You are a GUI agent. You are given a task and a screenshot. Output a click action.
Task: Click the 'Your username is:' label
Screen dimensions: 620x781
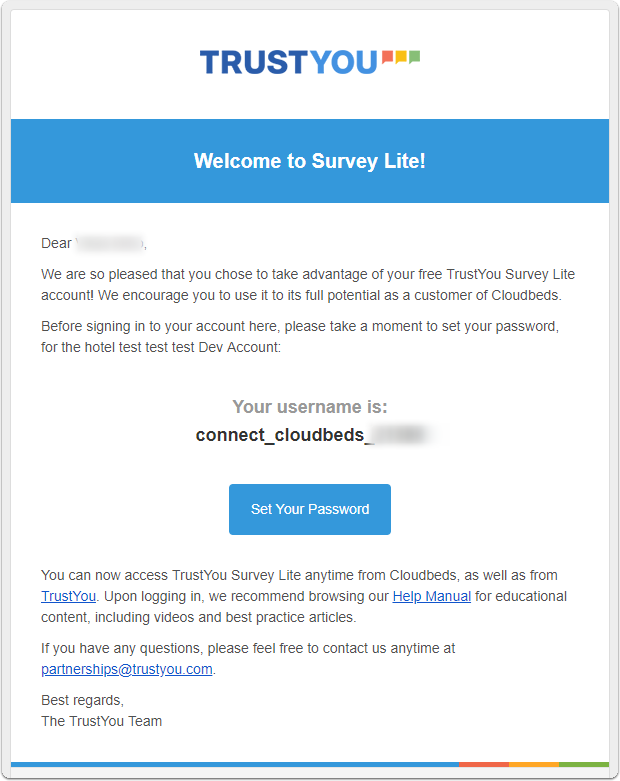310,407
